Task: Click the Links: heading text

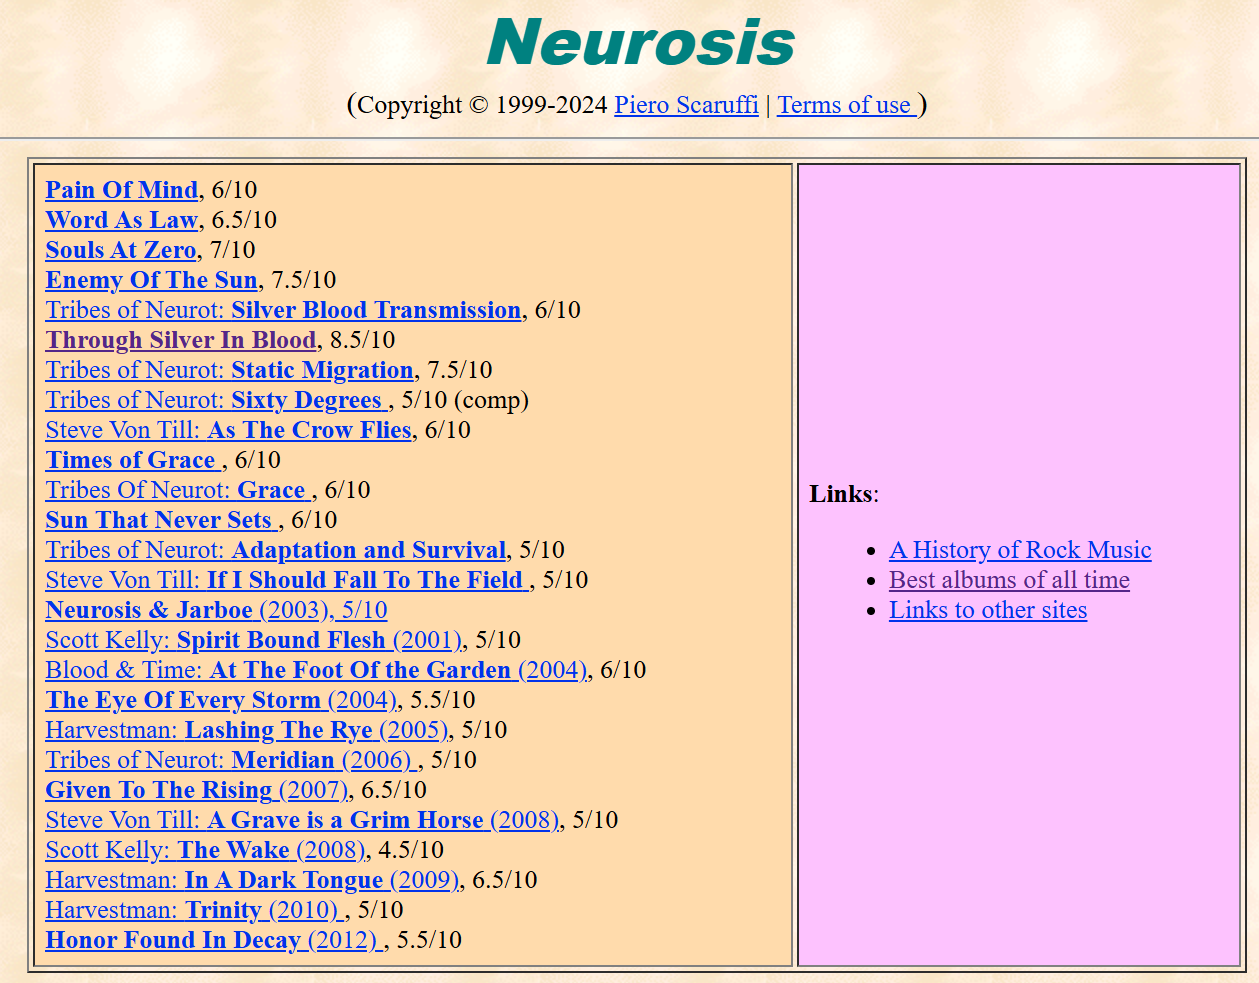Action: pyautogui.click(x=844, y=494)
